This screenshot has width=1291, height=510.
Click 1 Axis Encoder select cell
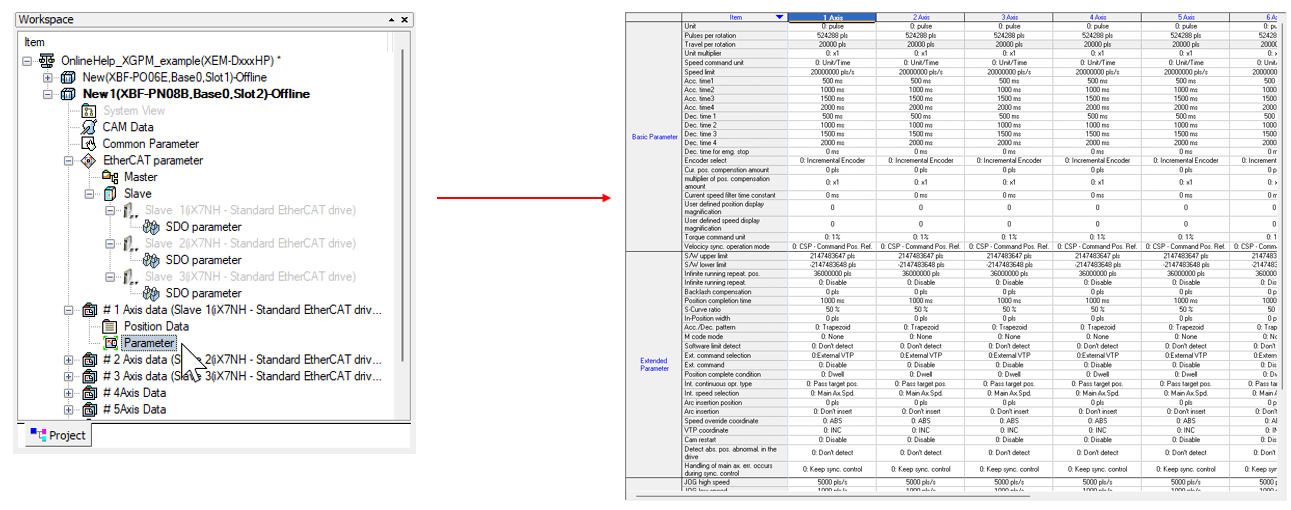(833, 160)
